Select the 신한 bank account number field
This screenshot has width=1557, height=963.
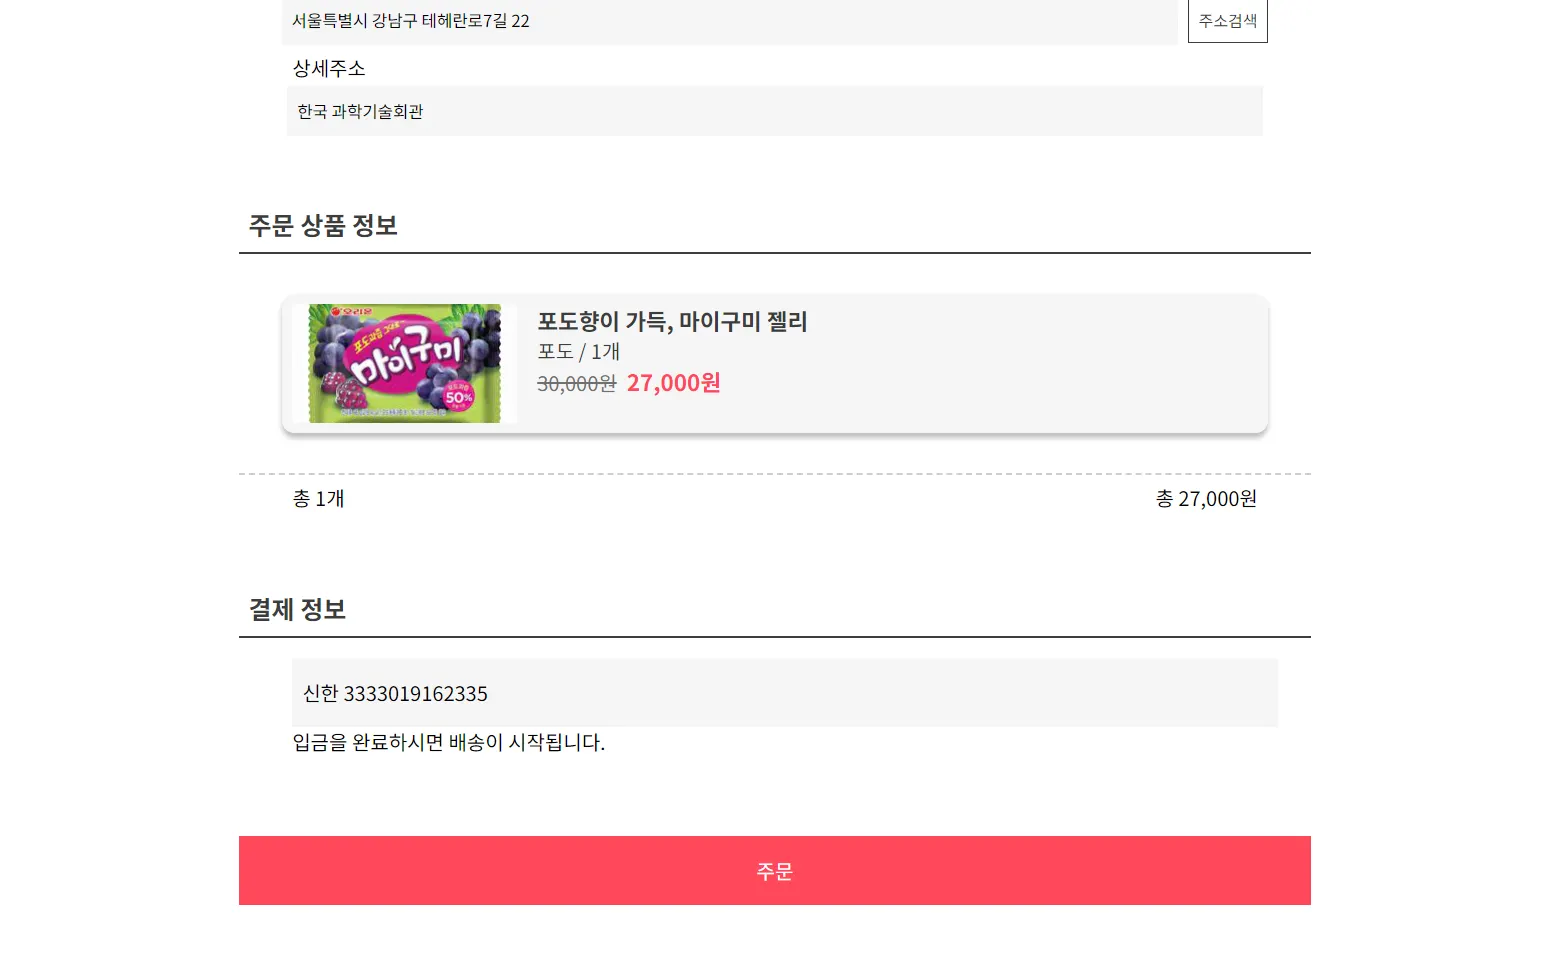coord(784,693)
